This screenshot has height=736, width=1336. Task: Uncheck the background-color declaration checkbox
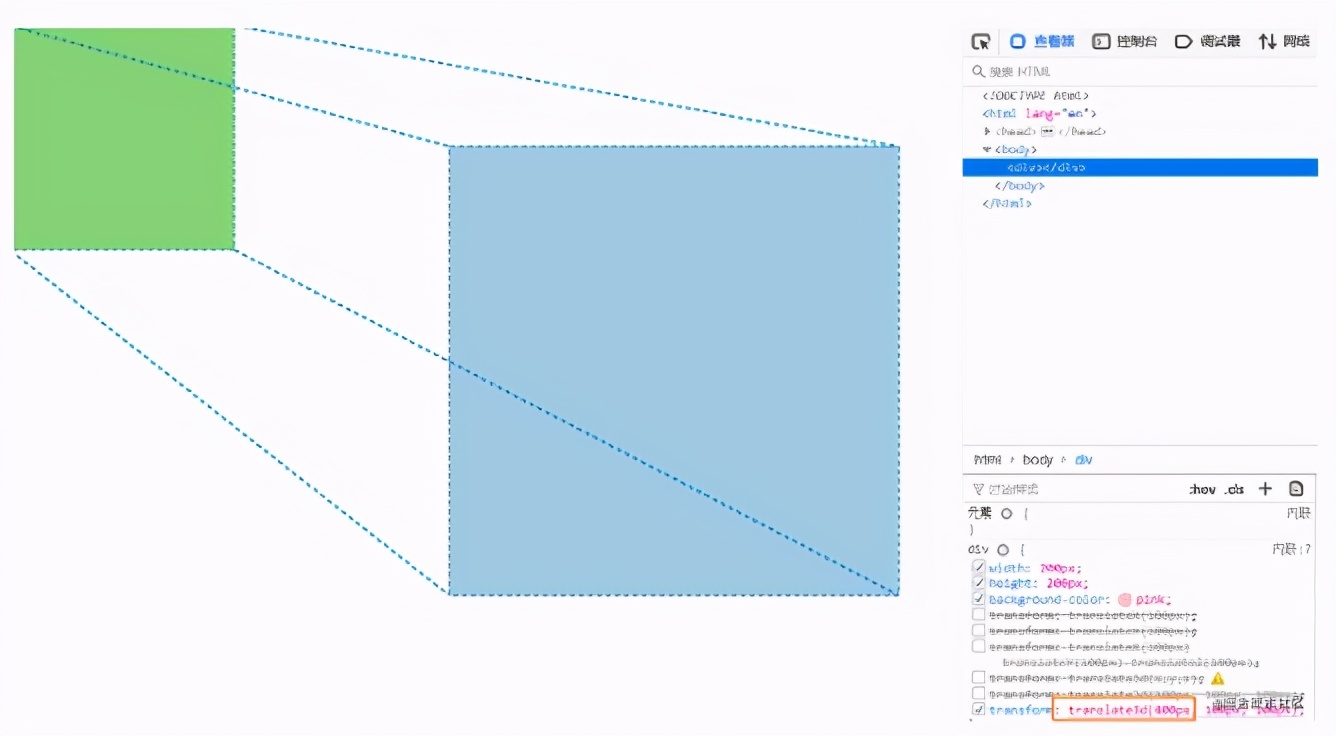978,599
